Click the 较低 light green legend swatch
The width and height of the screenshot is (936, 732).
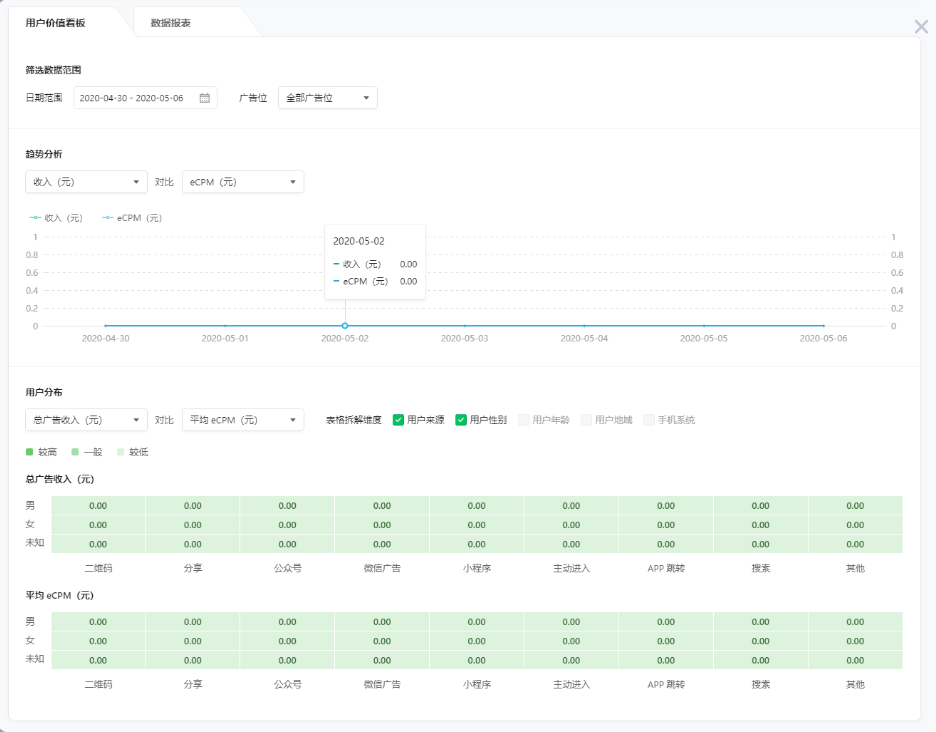click(121, 452)
